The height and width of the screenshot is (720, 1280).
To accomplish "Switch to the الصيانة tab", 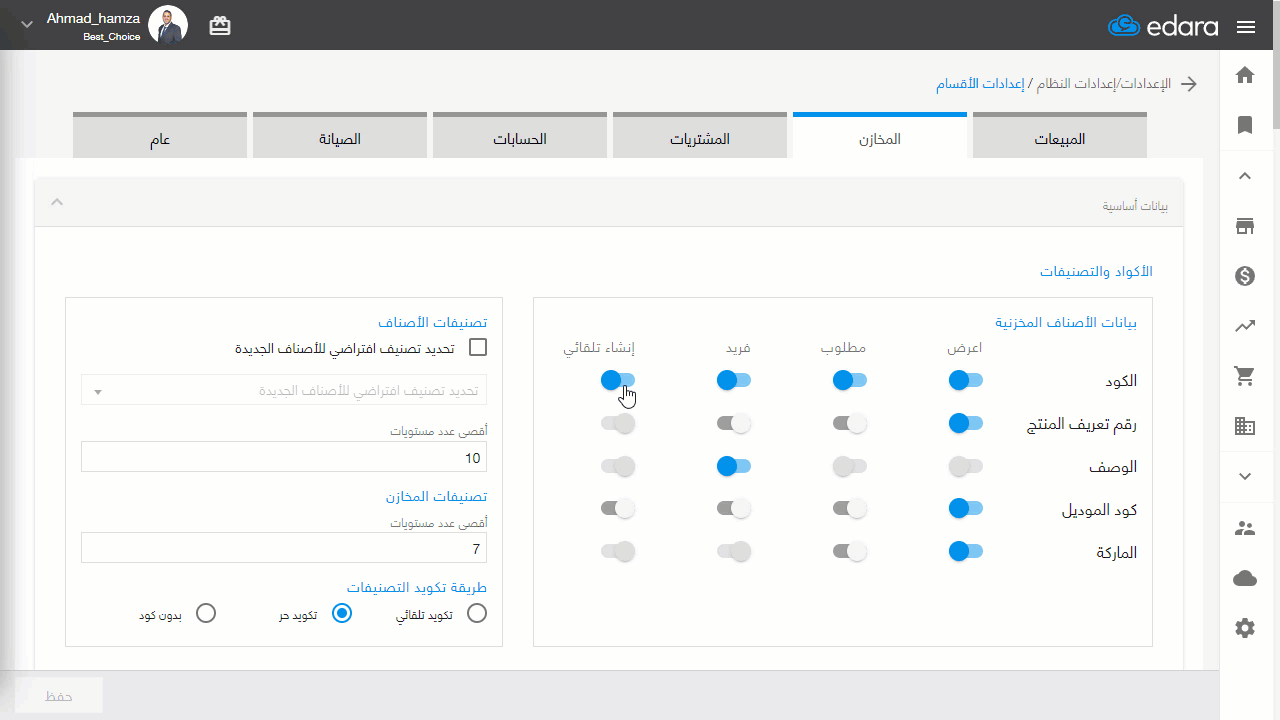I will pos(340,136).
